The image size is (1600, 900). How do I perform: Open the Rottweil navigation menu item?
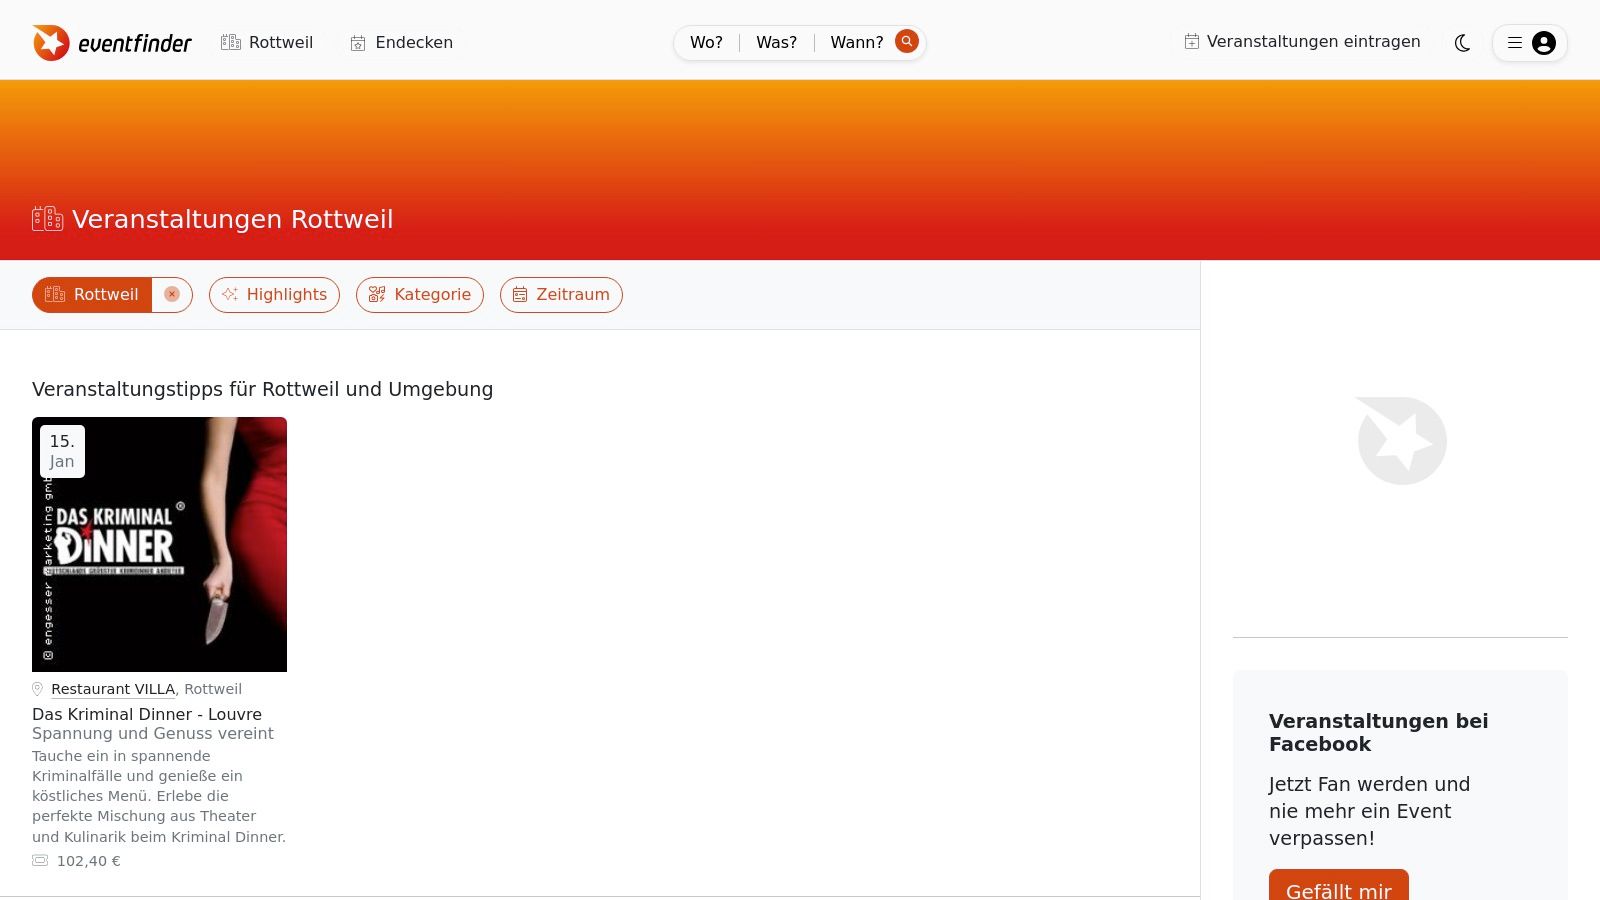(267, 42)
